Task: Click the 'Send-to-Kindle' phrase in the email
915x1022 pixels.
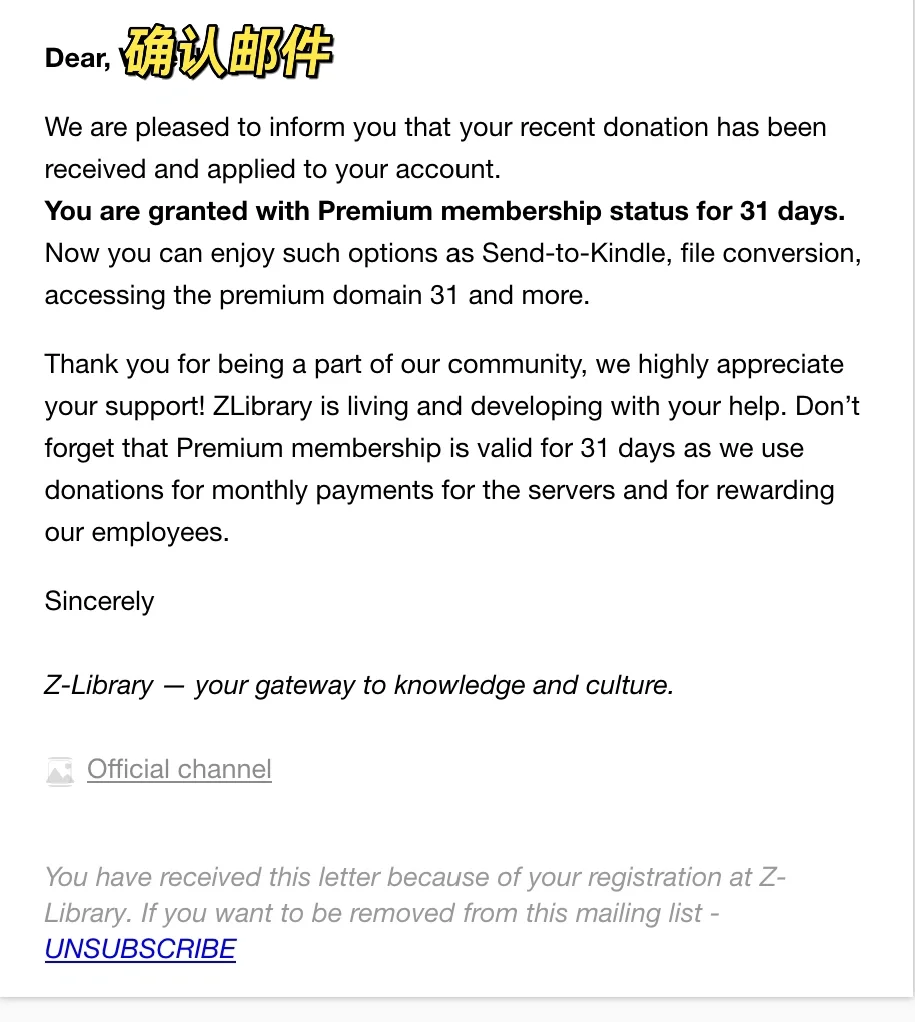Action: pos(575,253)
